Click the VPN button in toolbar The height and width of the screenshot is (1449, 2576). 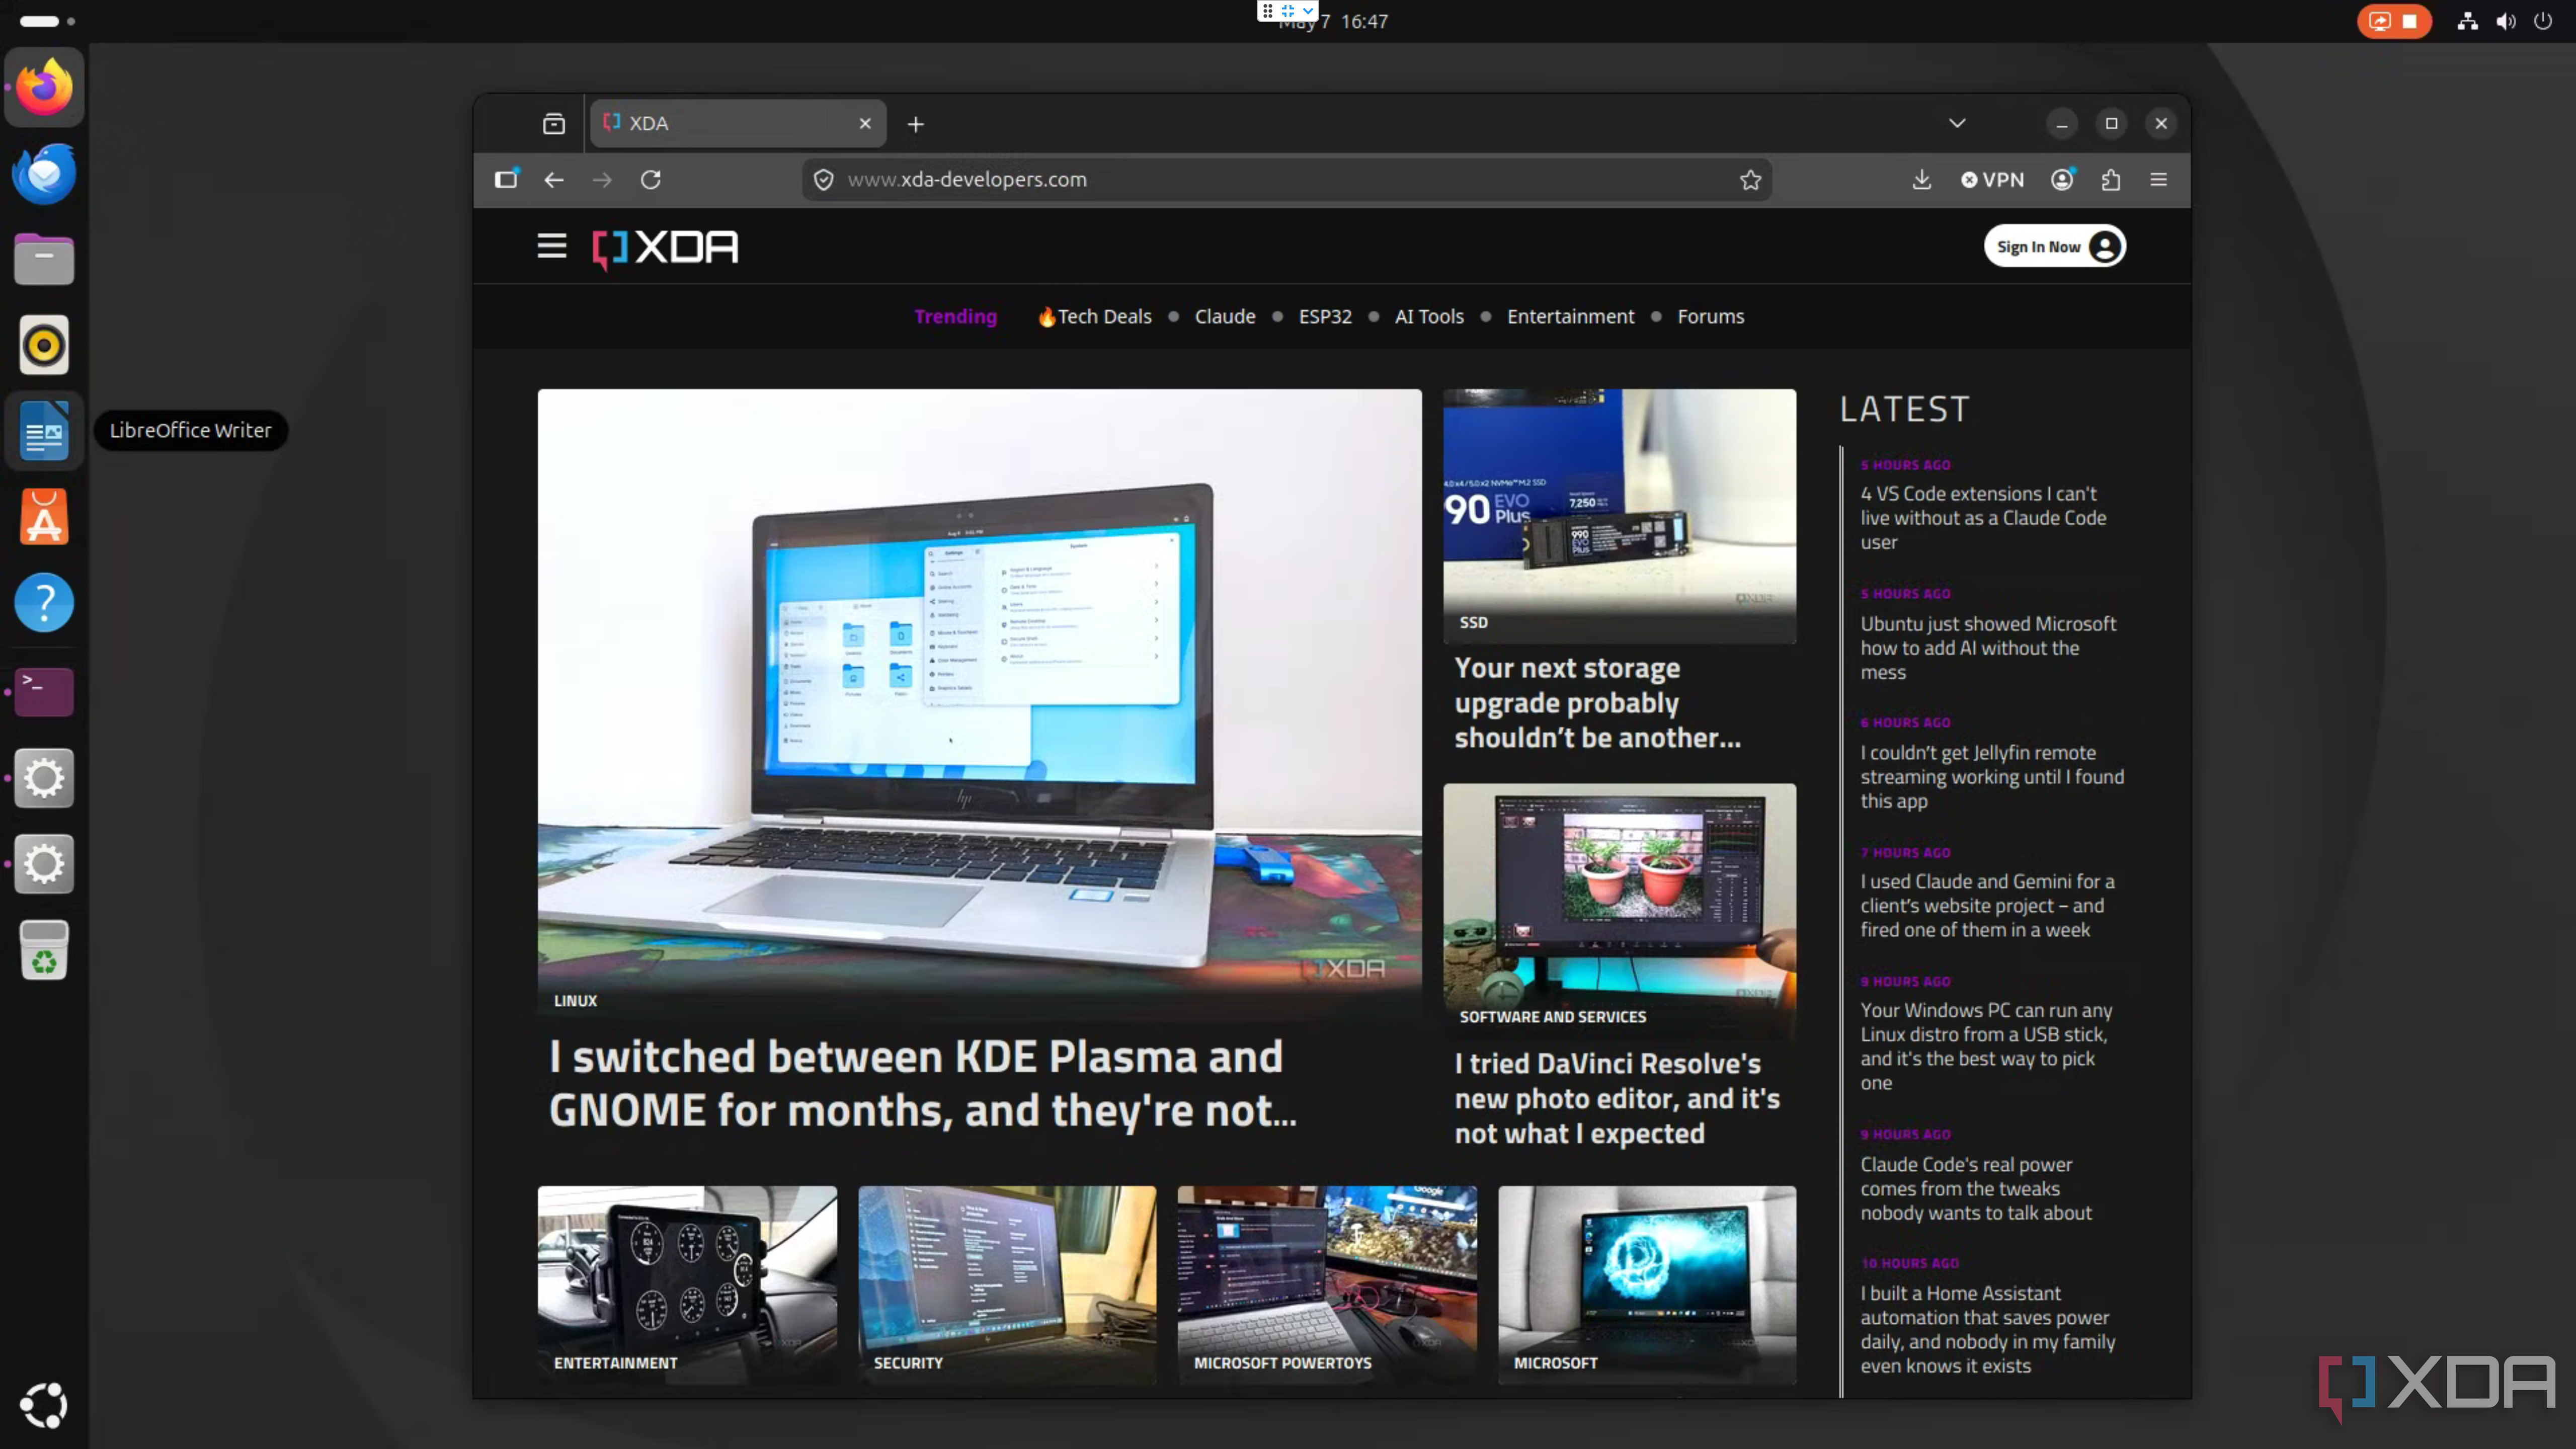(1992, 179)
